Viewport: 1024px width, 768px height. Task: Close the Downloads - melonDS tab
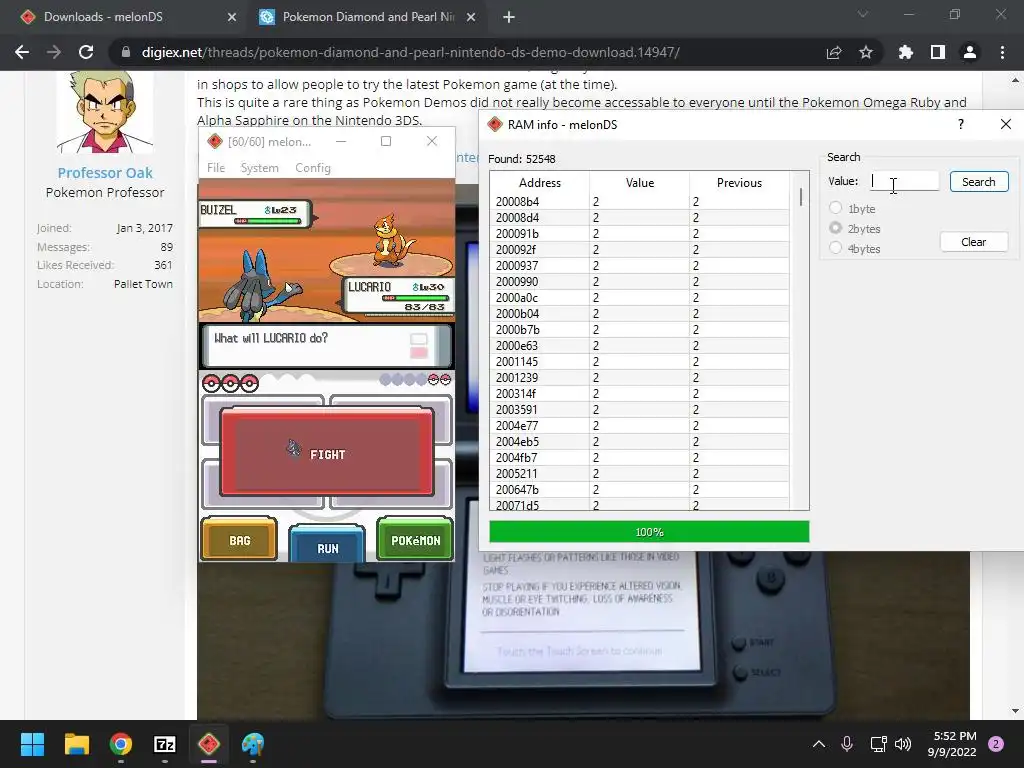pos(232,17)
